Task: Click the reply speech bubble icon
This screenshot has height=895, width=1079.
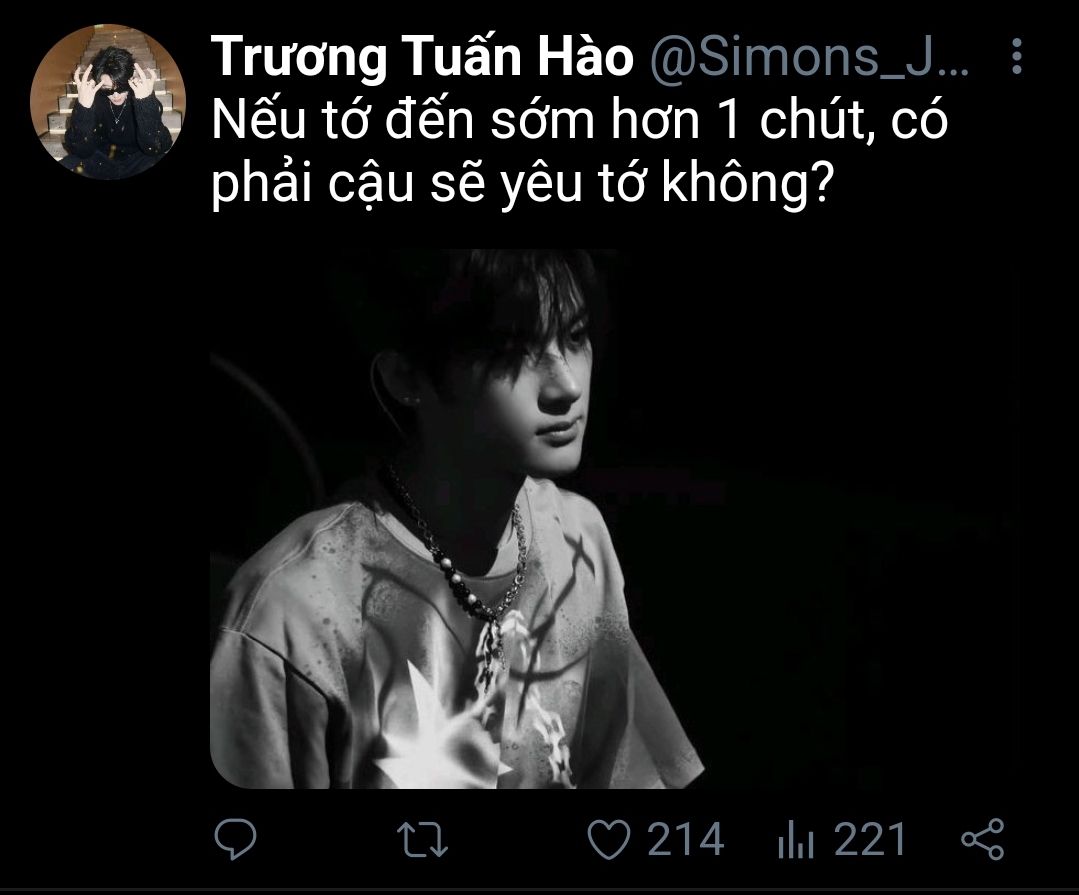Action: (x=235, y=839)
